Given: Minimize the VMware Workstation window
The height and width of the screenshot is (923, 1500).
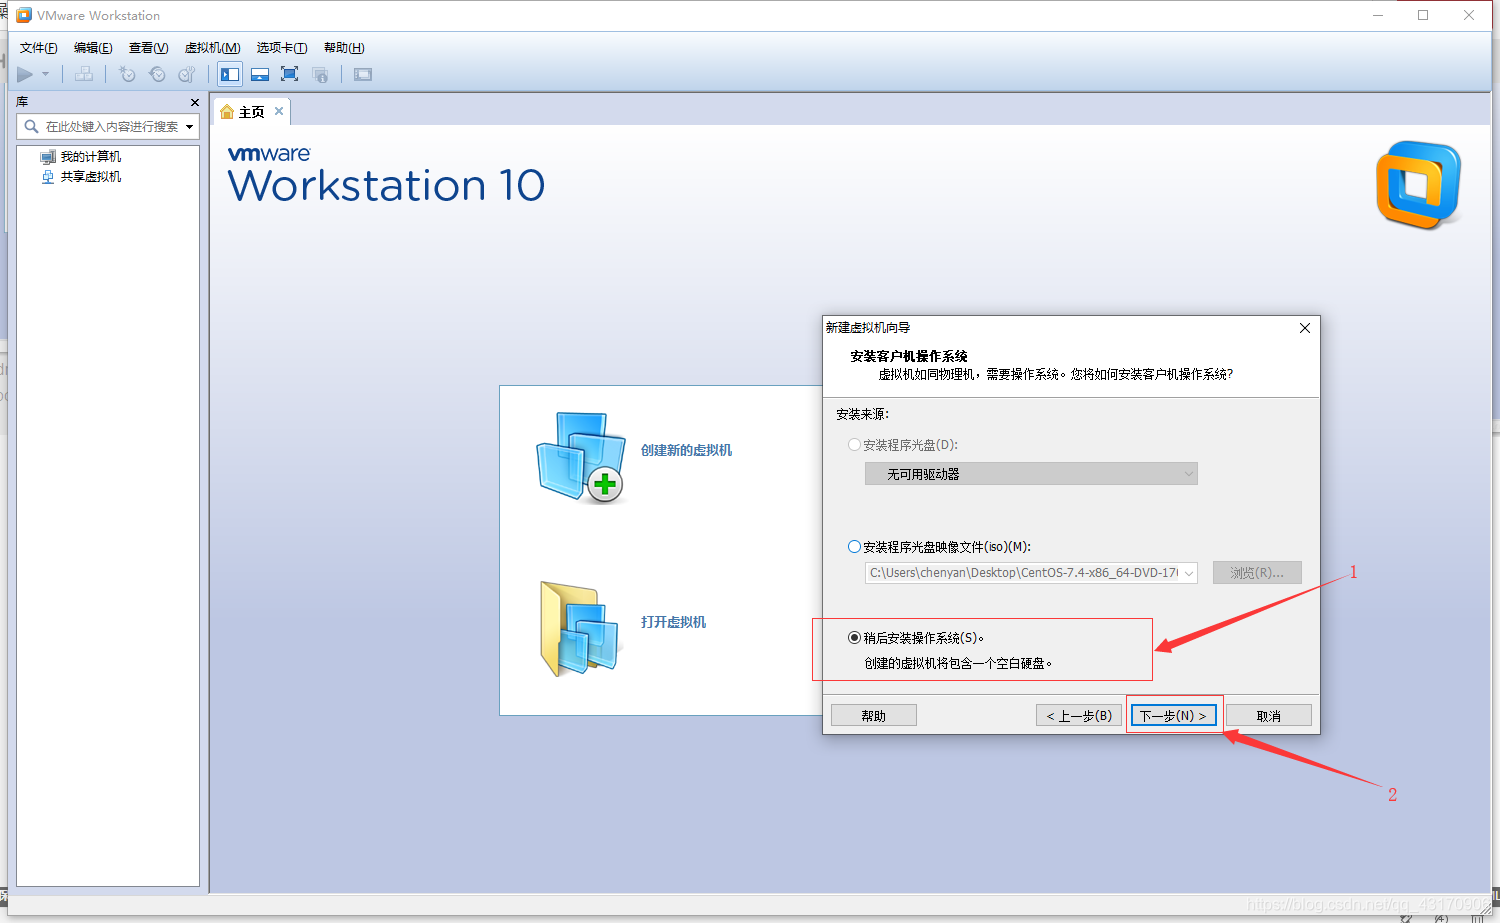Looking at the screenshot, I should click(x=1377, y=15).
